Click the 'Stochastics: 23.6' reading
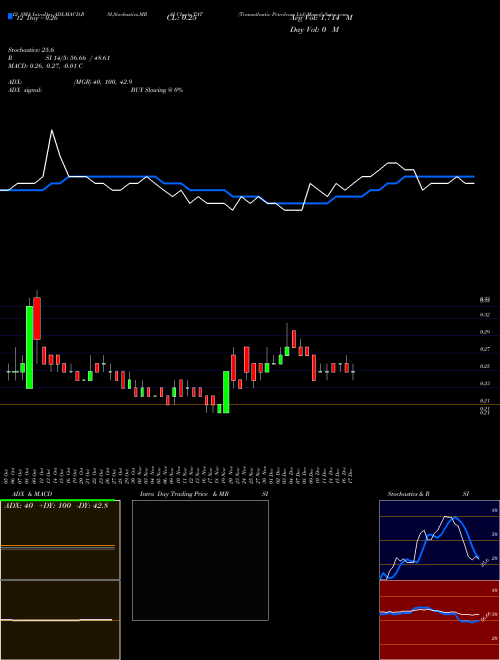 [x=31, y=50]
